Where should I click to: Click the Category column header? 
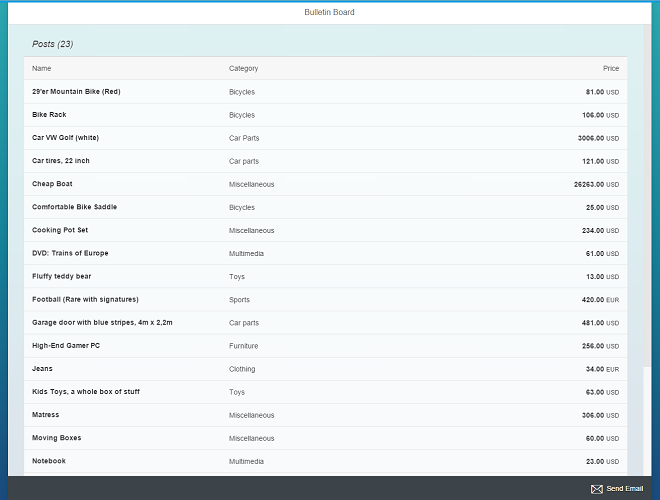pos(243,68)
